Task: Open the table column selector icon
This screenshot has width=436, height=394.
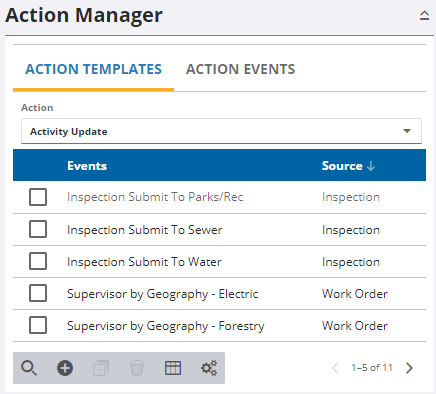Action: 173,368
